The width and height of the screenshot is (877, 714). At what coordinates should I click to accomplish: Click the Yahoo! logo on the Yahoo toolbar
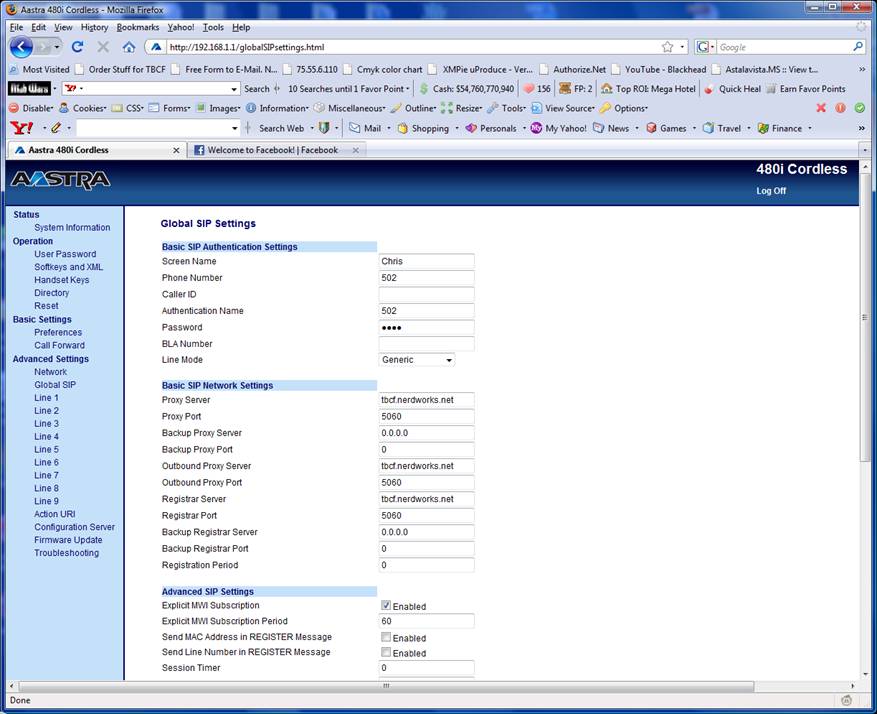pyautogui.click(x=22, y=128)
